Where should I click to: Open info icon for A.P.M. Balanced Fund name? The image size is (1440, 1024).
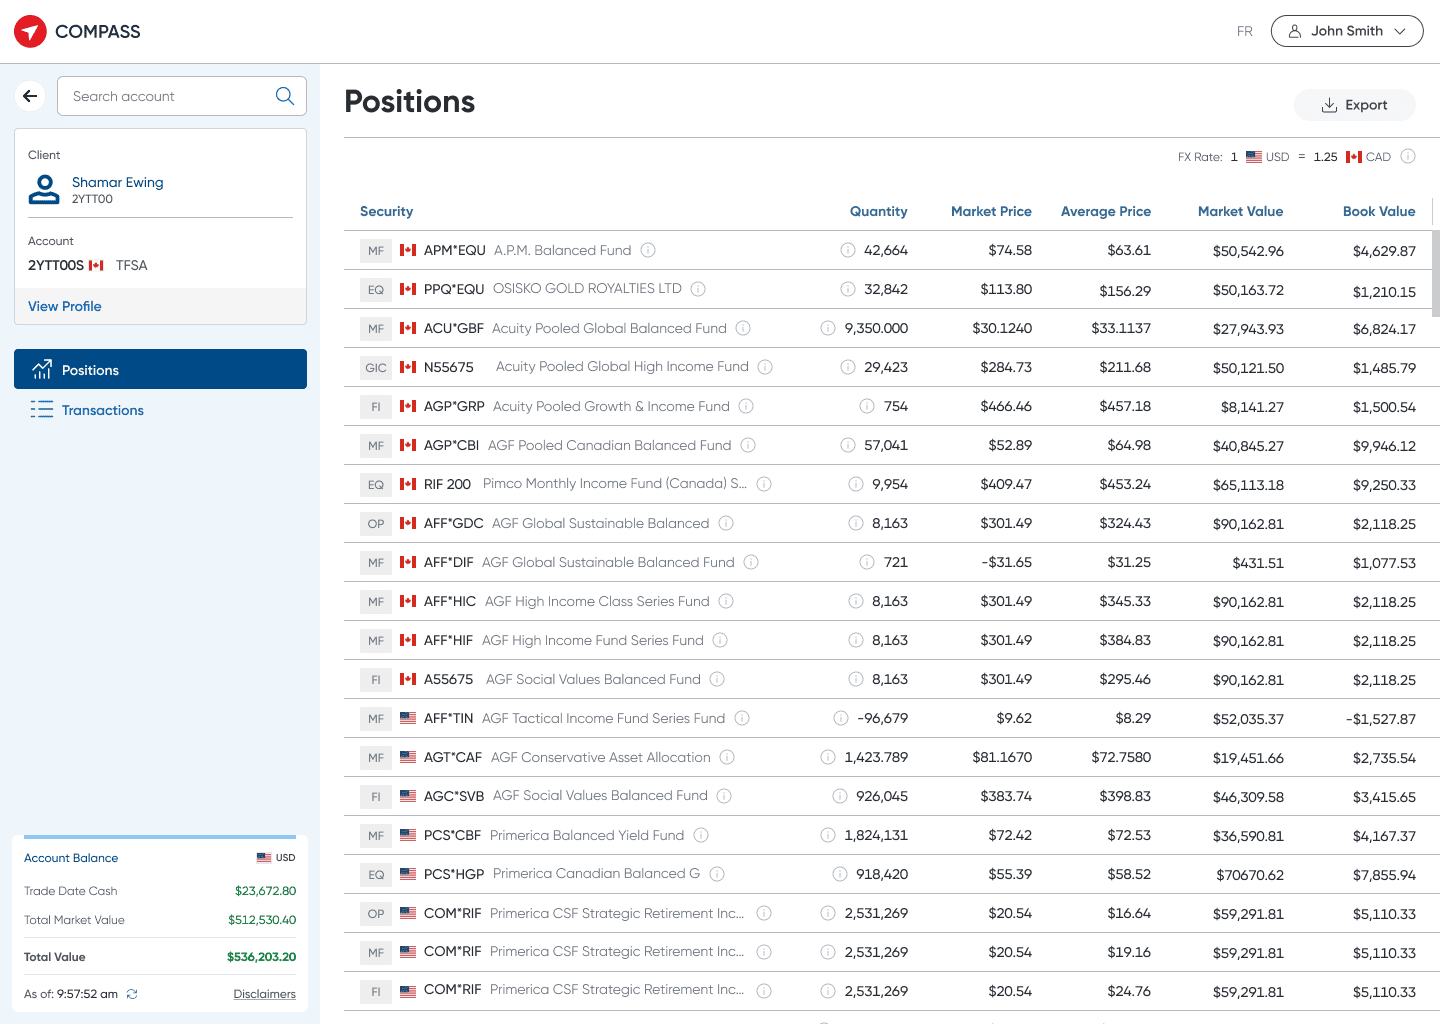click(648, 250)
